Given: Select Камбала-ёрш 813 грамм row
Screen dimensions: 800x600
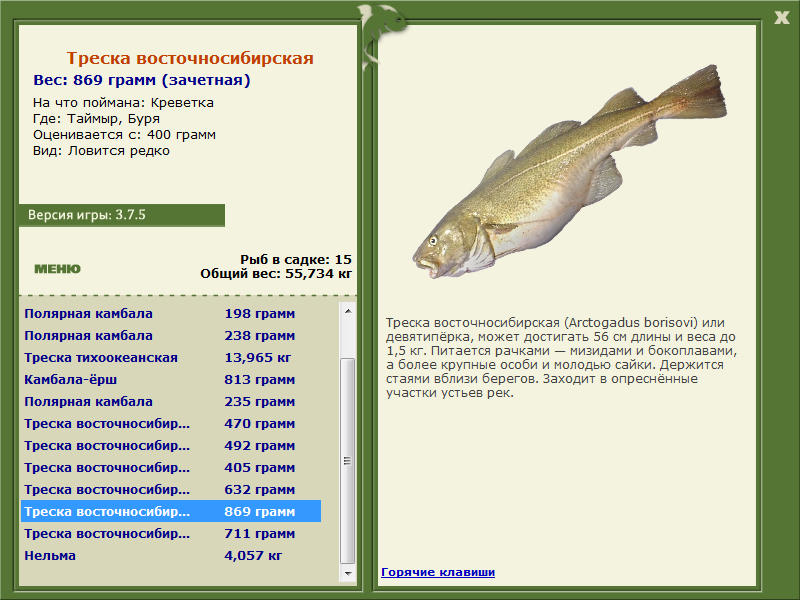Looking at the screenshot, I should 170,380.
